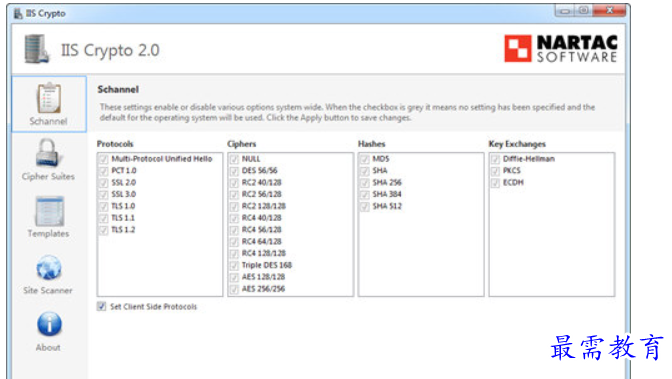Open the Templates sidebar icon

pyautogui.click(x=49, y=211)
